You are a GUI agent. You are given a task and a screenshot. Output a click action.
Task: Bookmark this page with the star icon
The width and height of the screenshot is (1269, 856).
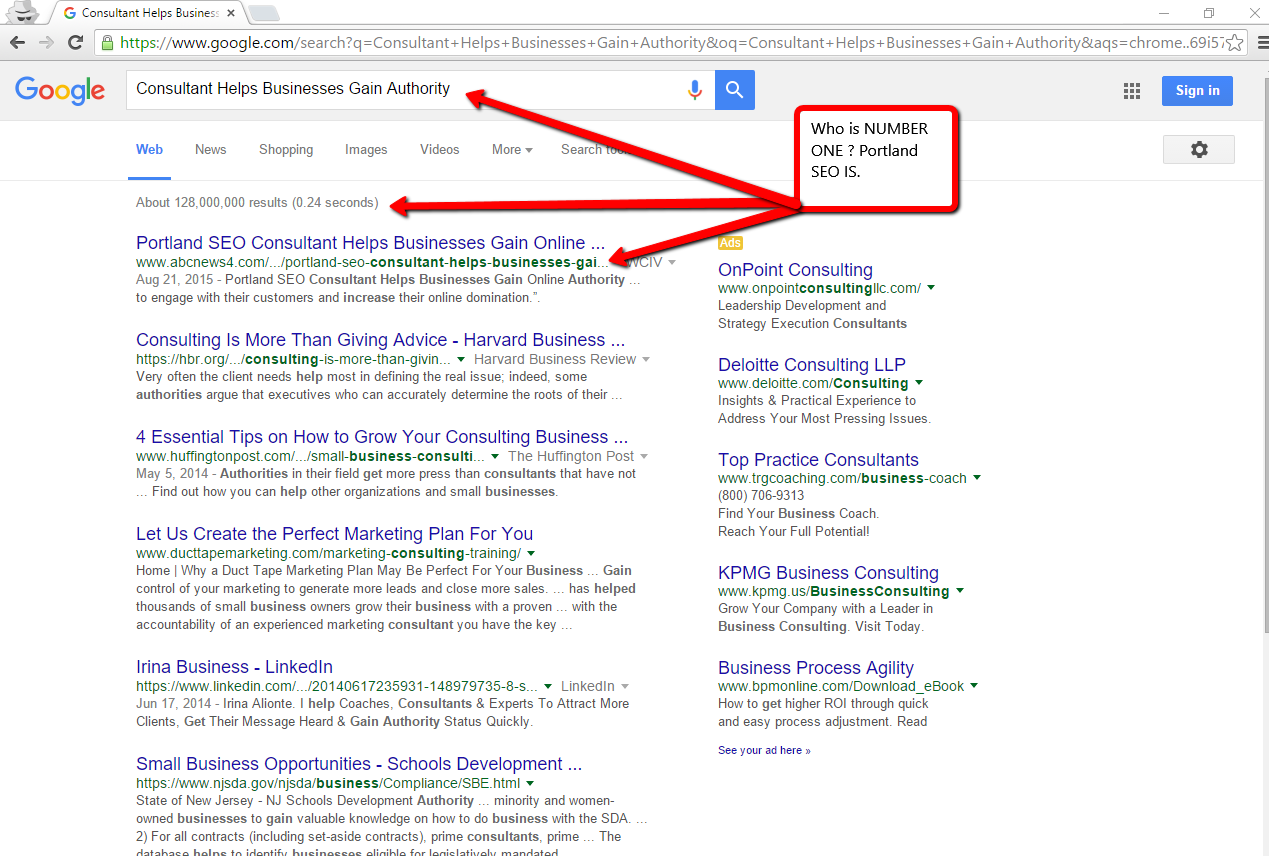coord(1235,43)
